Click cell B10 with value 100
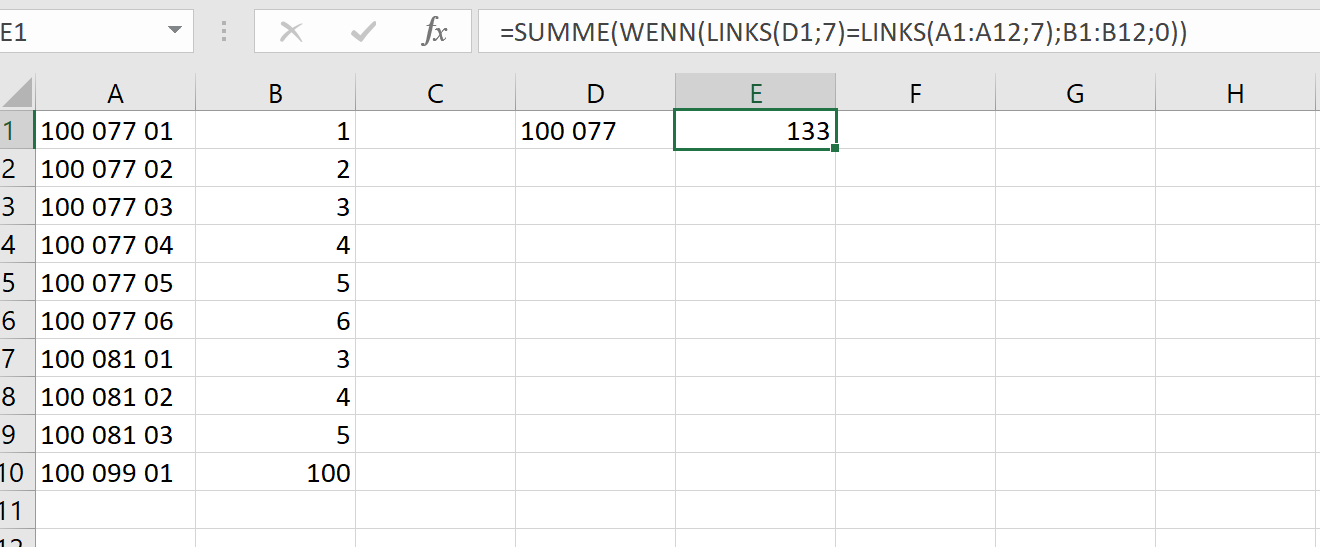 point(276,473)
